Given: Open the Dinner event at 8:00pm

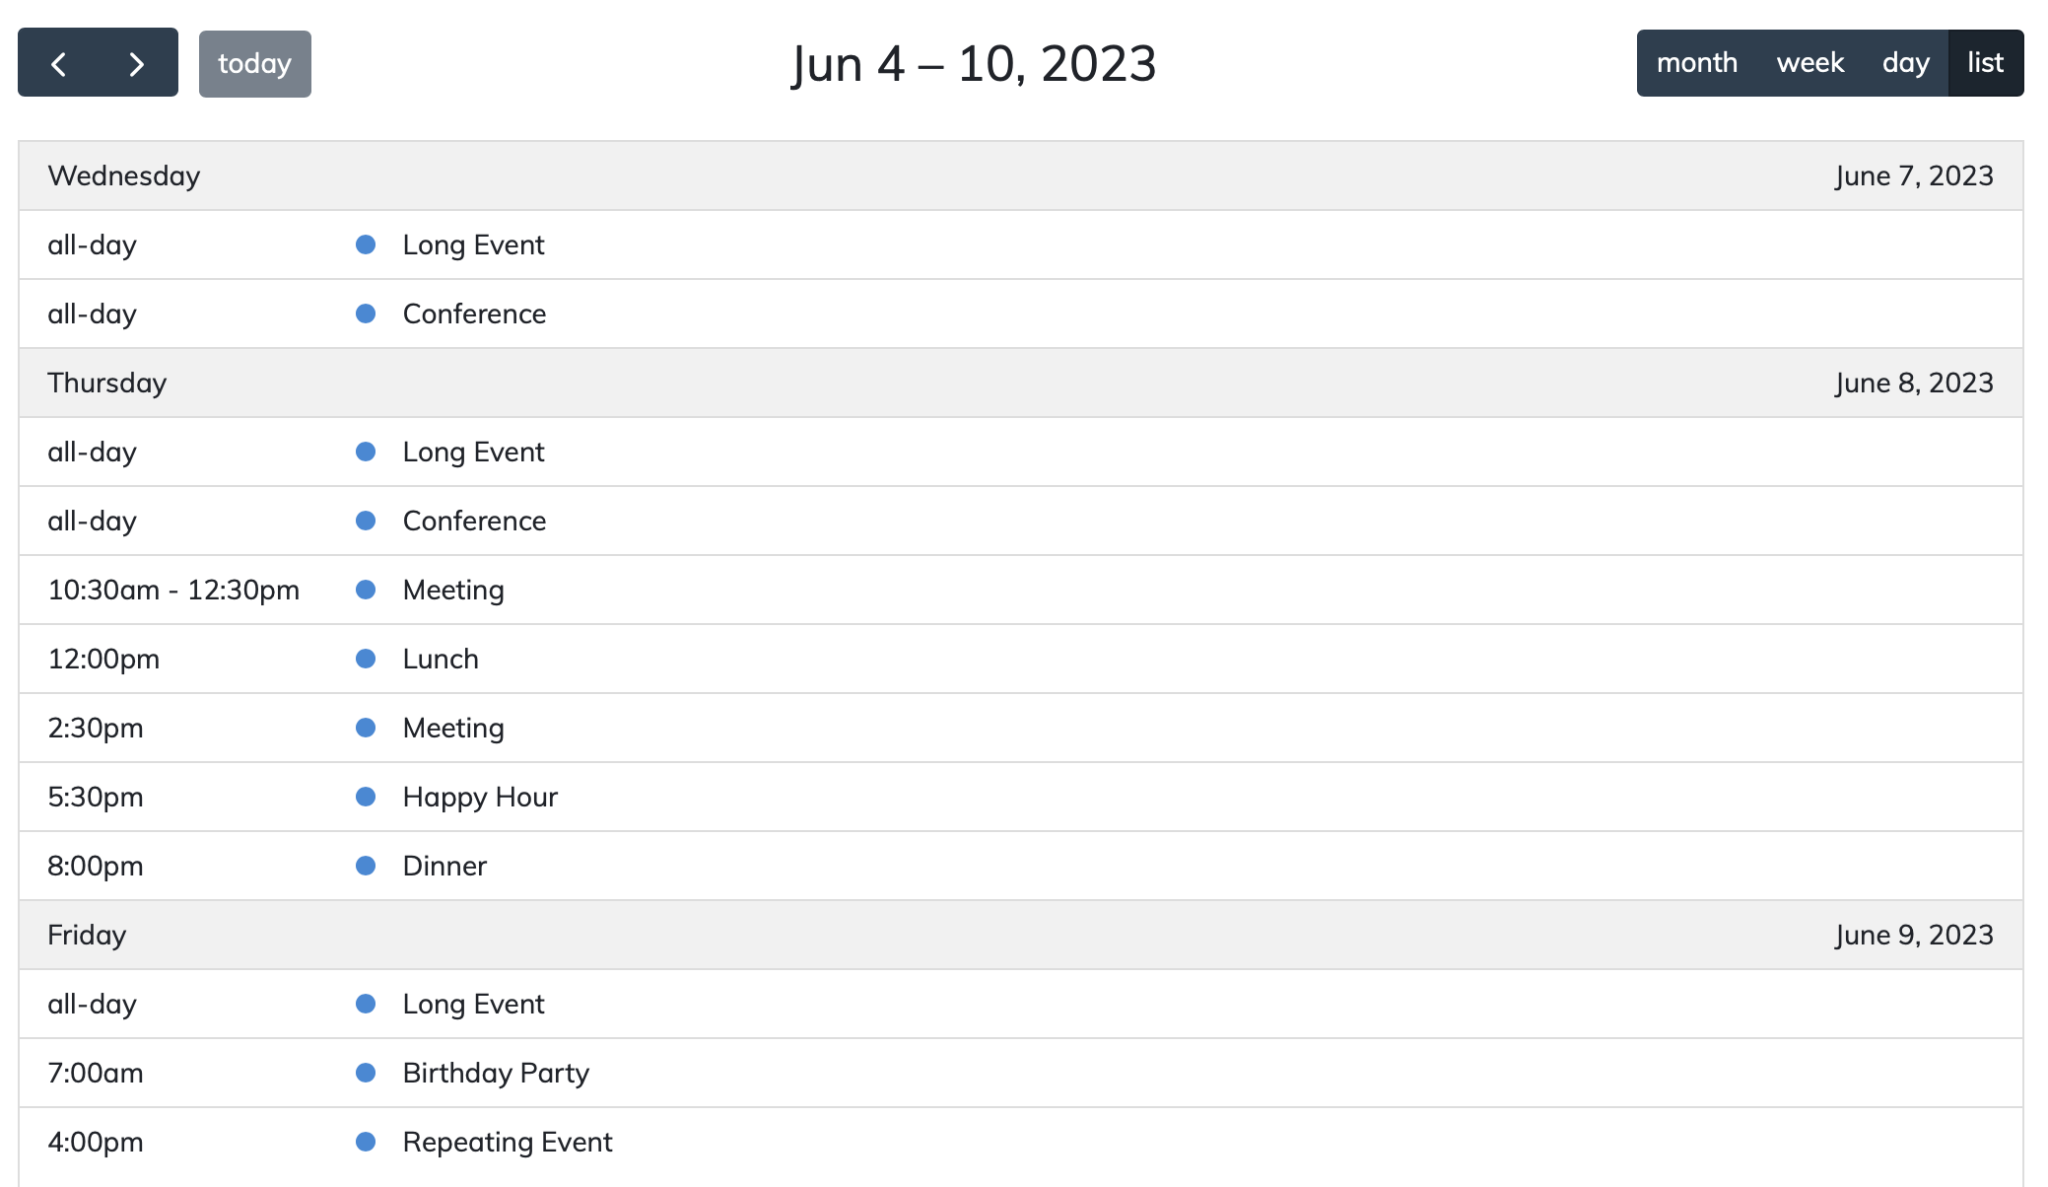Looking at the screenshot, I should (444, 866).
